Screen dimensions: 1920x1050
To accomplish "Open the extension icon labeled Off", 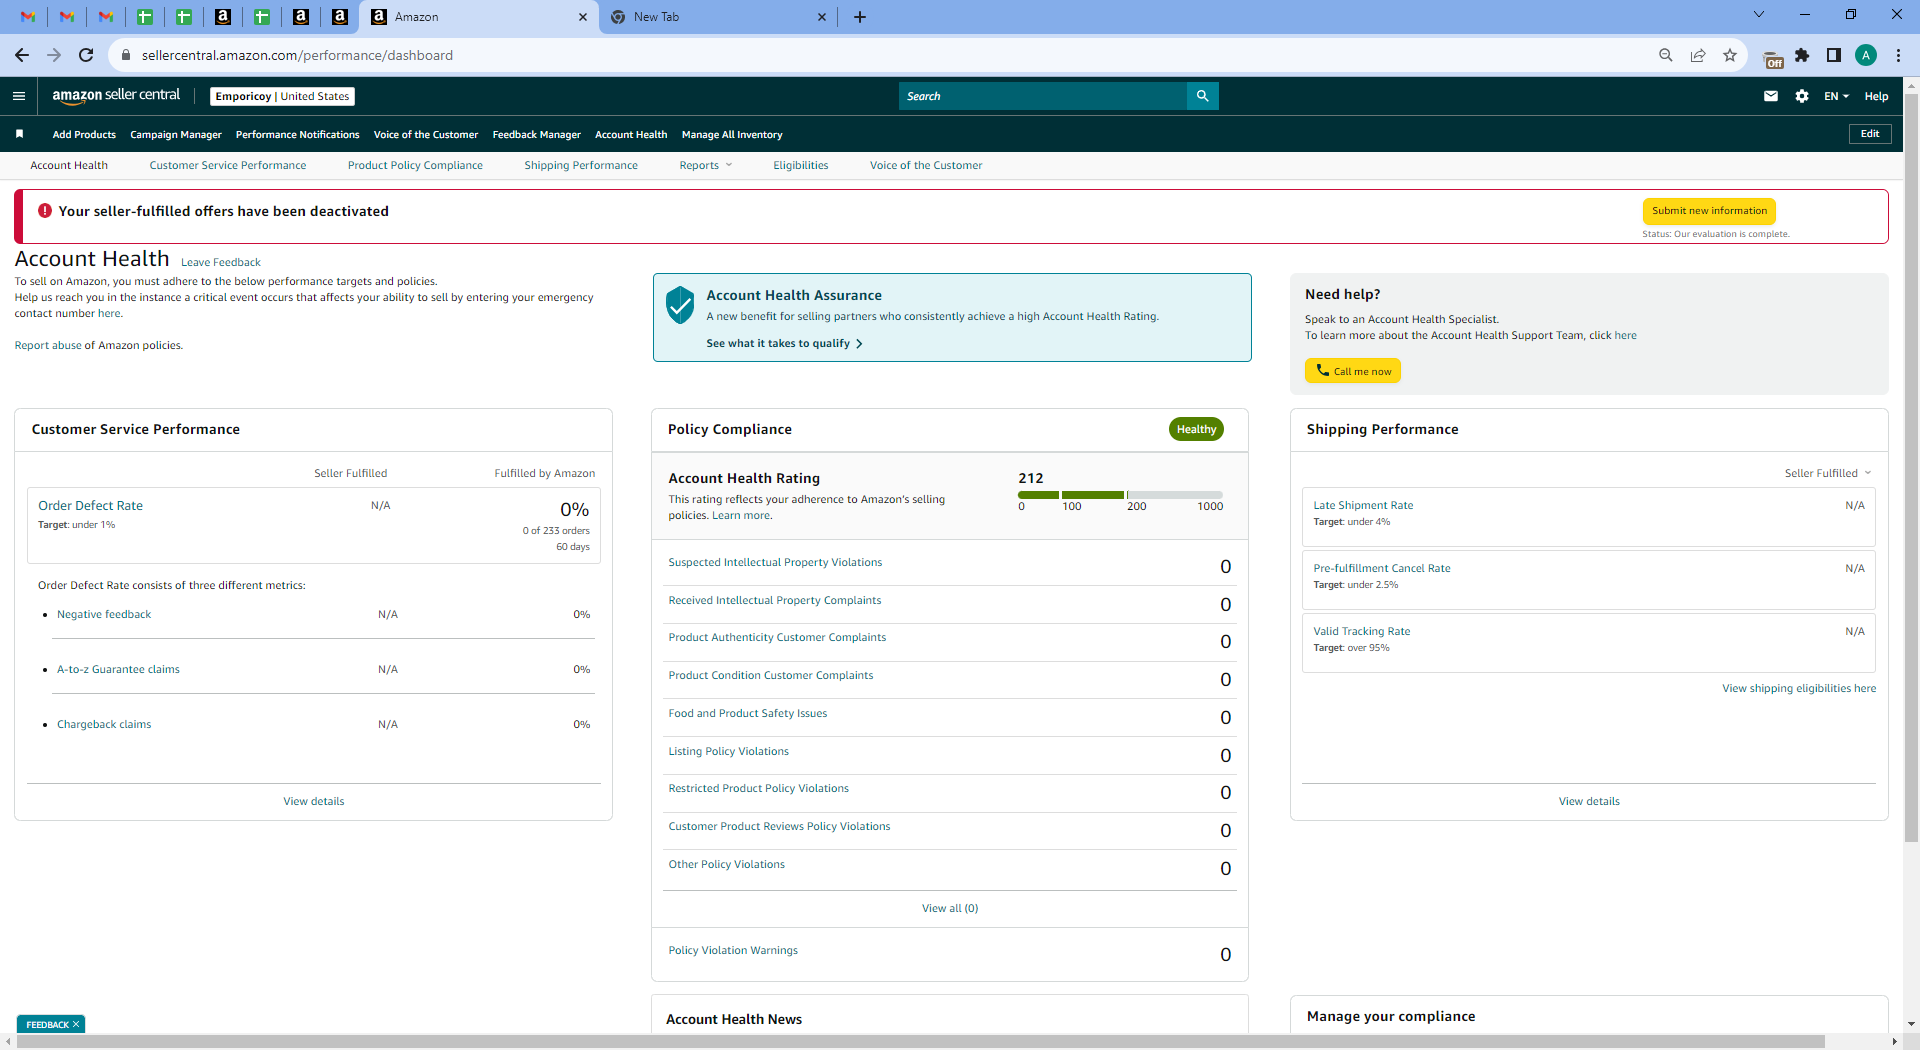I will pyautogui.click(x=1772, y=58).
